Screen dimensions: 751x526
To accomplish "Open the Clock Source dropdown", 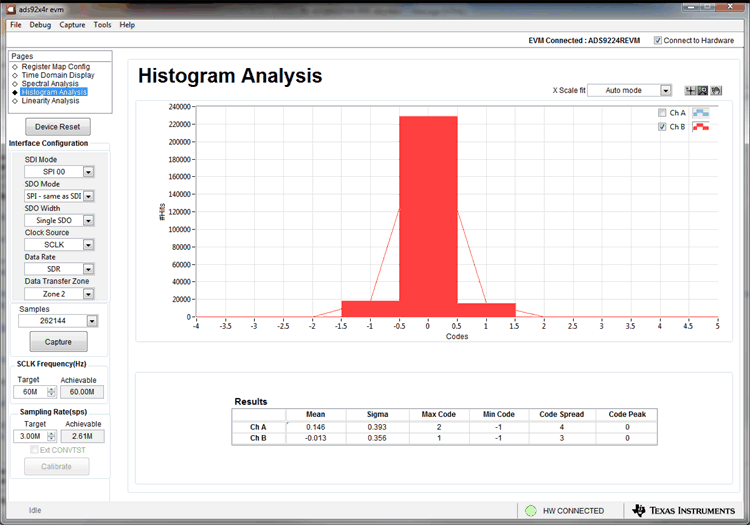I will [89, 245].
